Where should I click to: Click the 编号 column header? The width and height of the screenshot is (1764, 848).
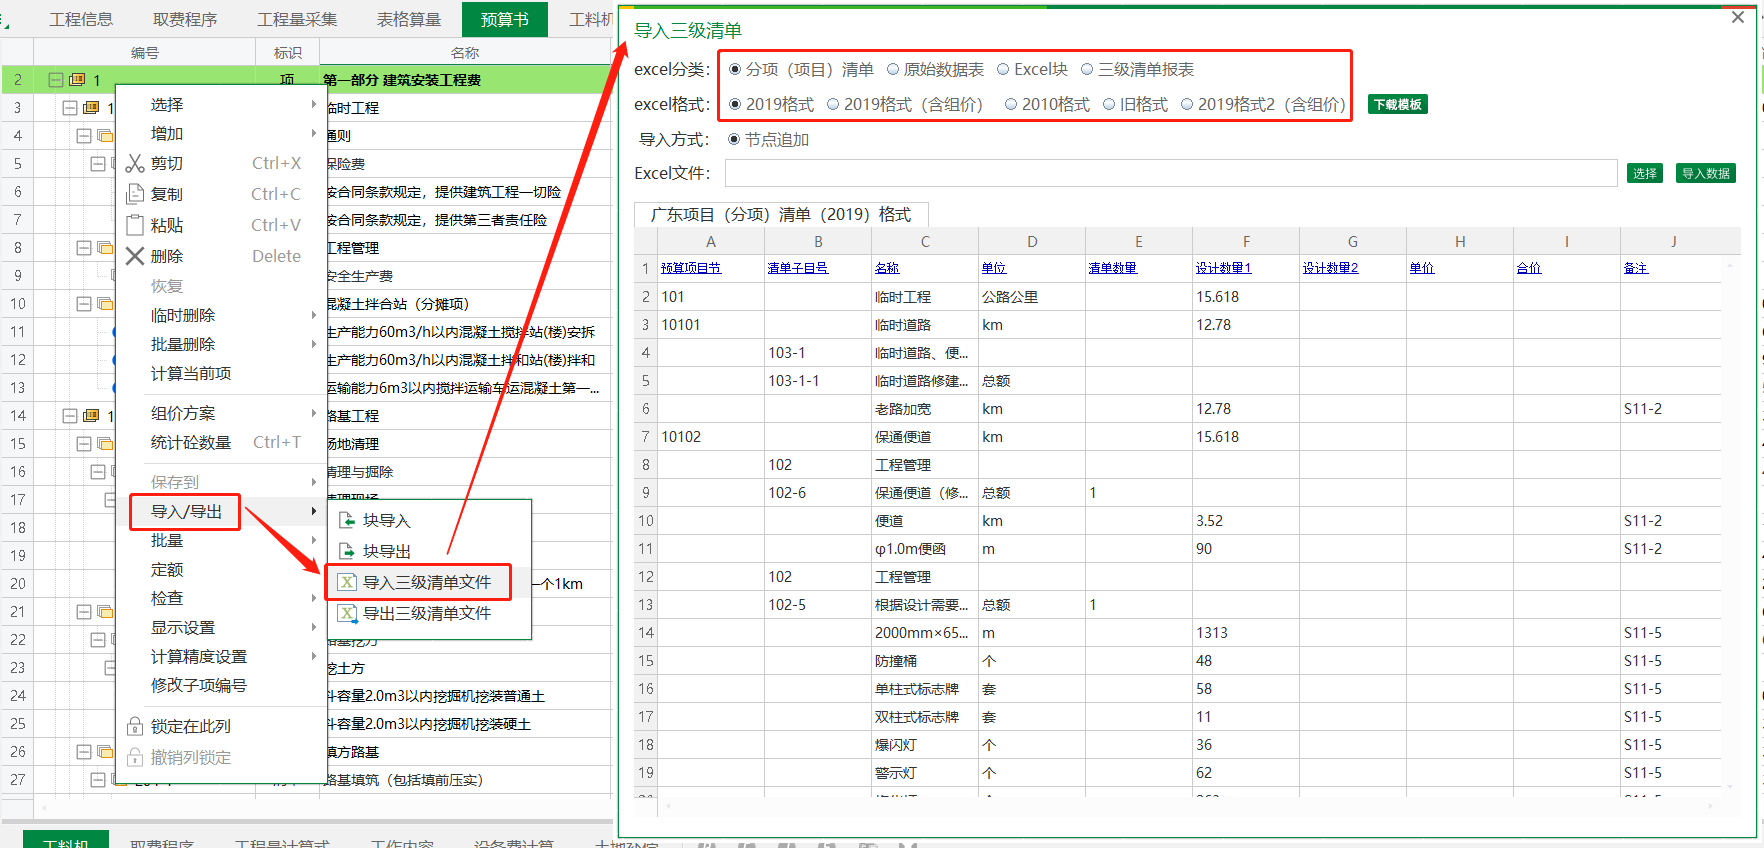coord(145,53)
